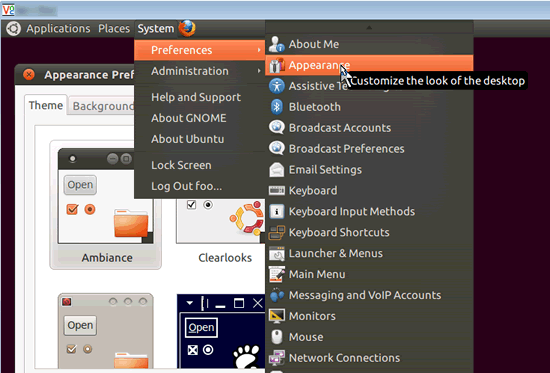Click the Ubuntu logo panel icon
This screenshot has height=373, width=550.
click(x=13, y=29)
